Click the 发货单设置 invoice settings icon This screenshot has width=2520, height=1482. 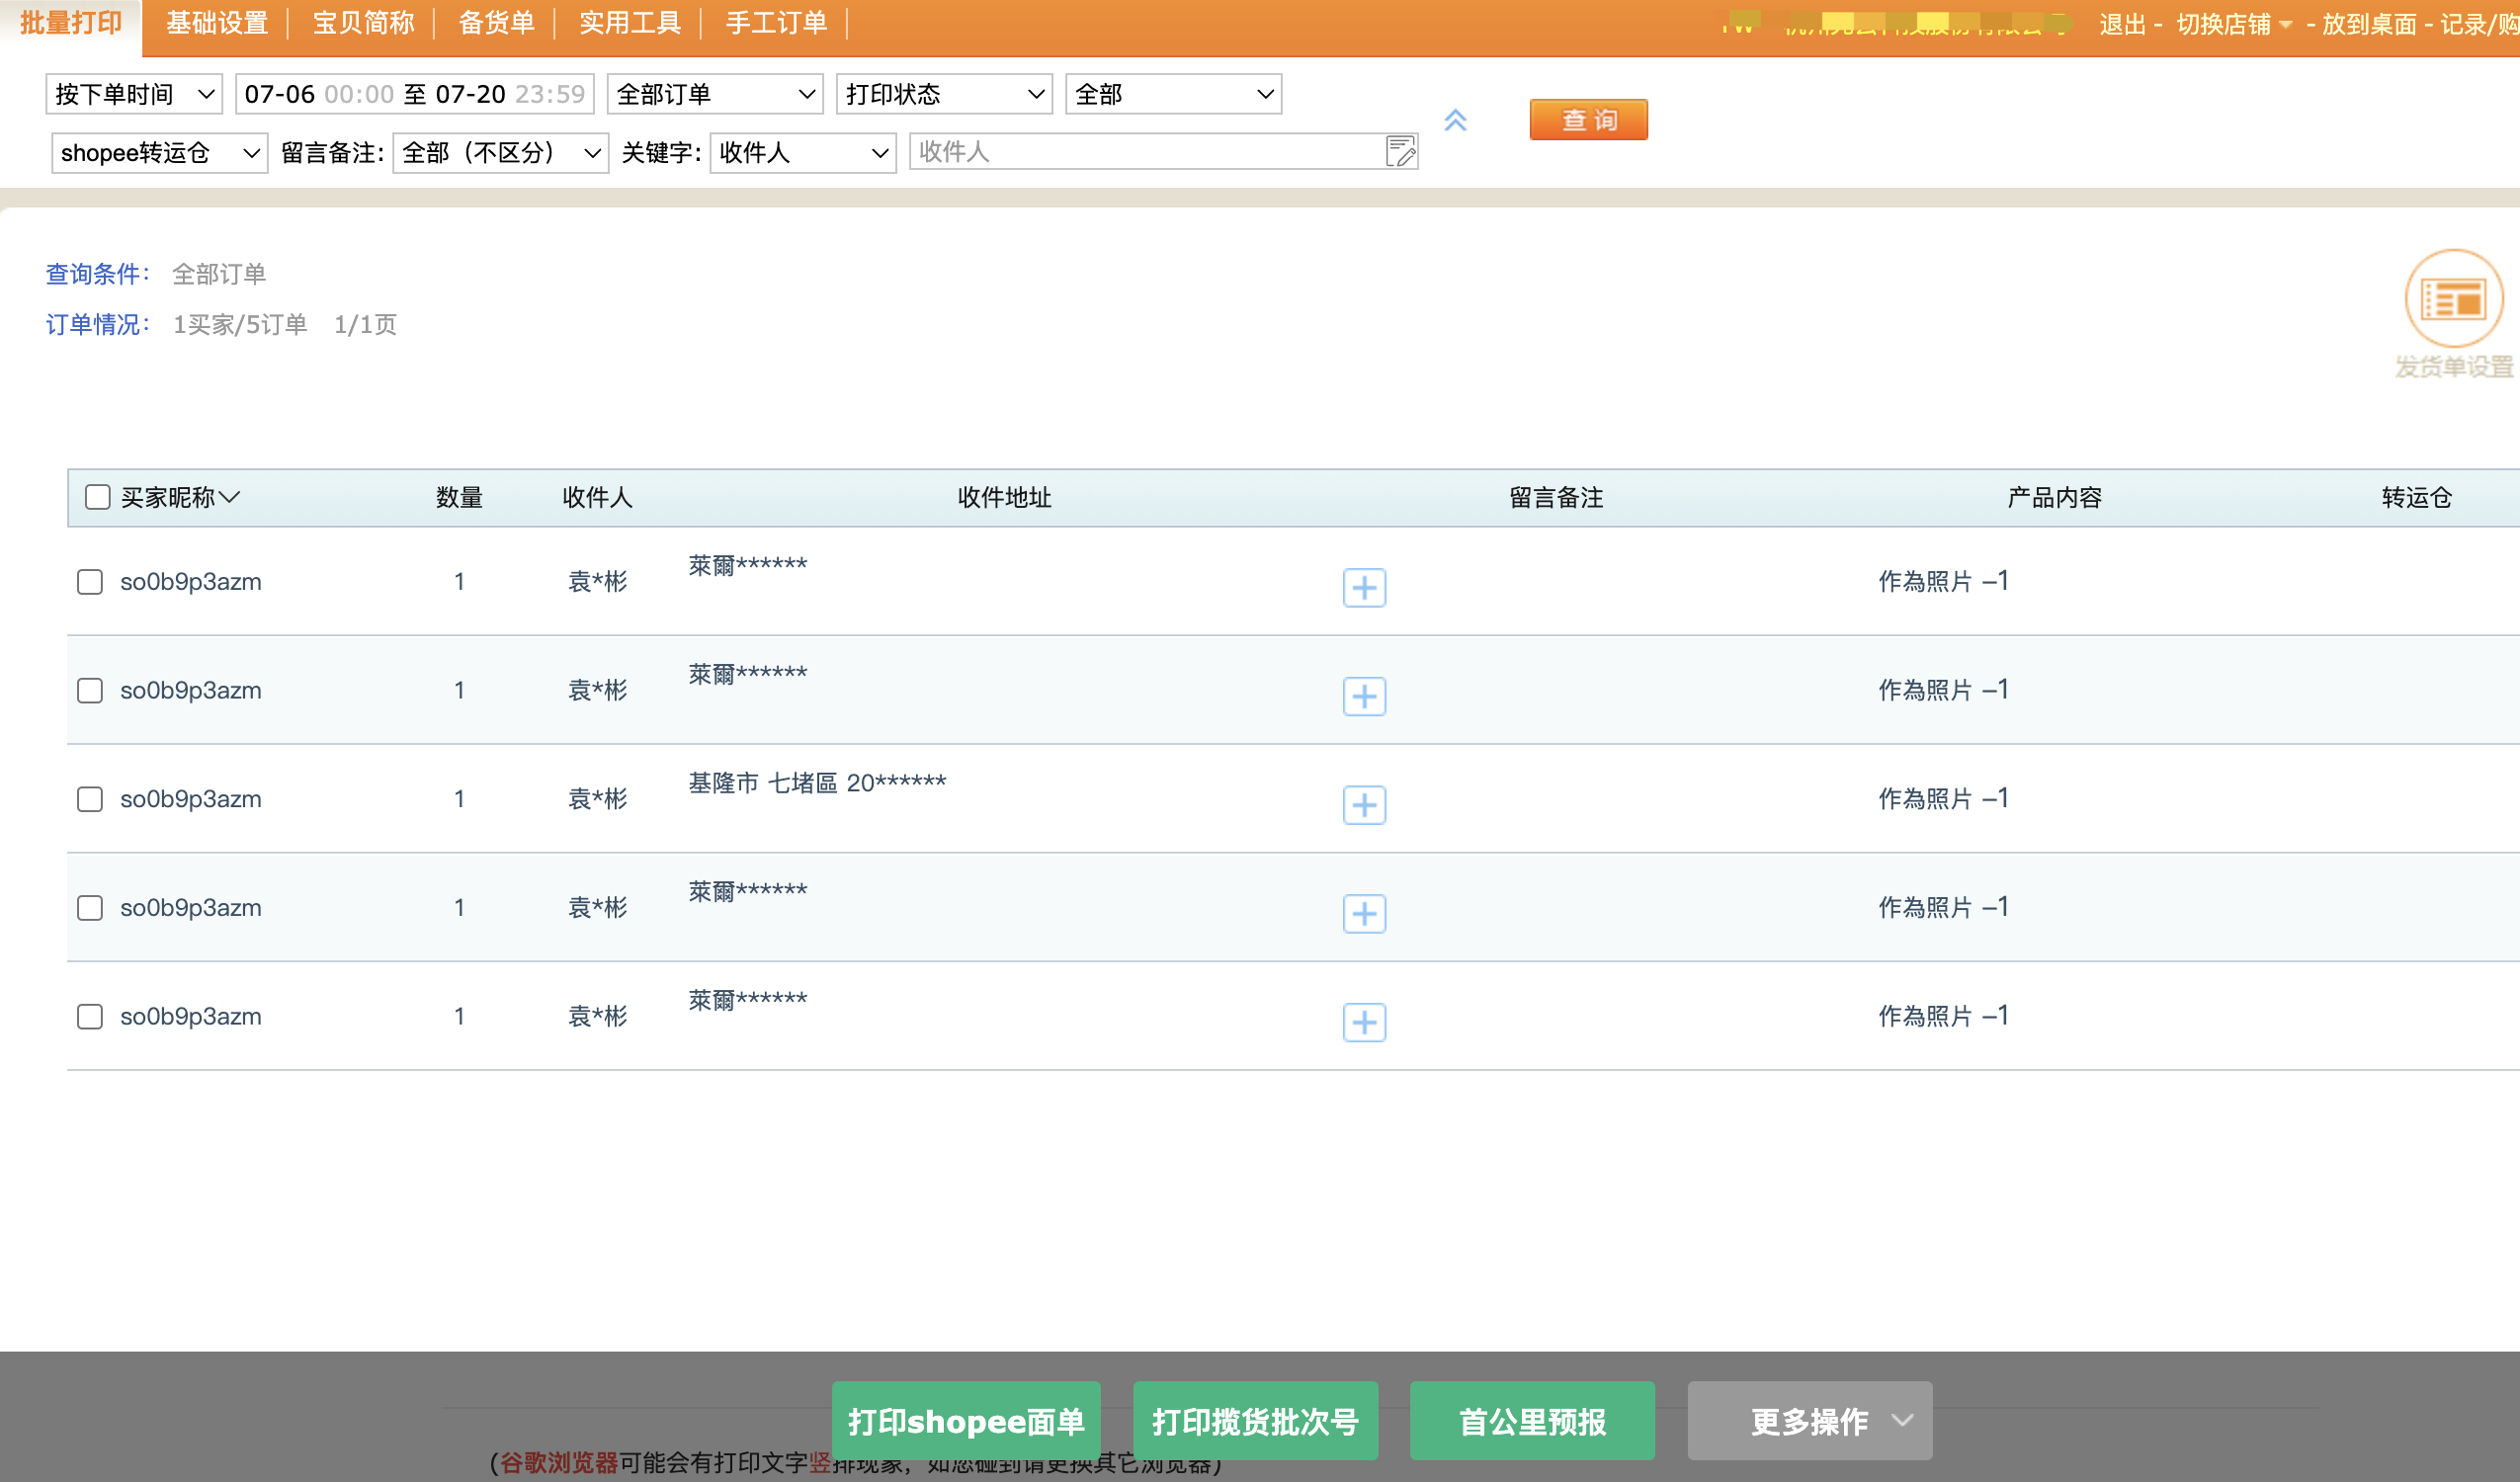(x=2453, y=300)
